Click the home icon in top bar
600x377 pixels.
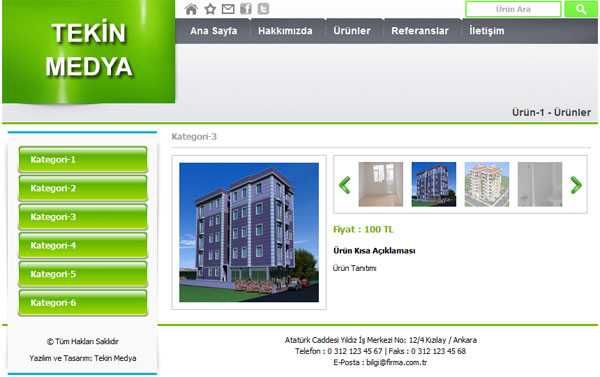point(191,9)
